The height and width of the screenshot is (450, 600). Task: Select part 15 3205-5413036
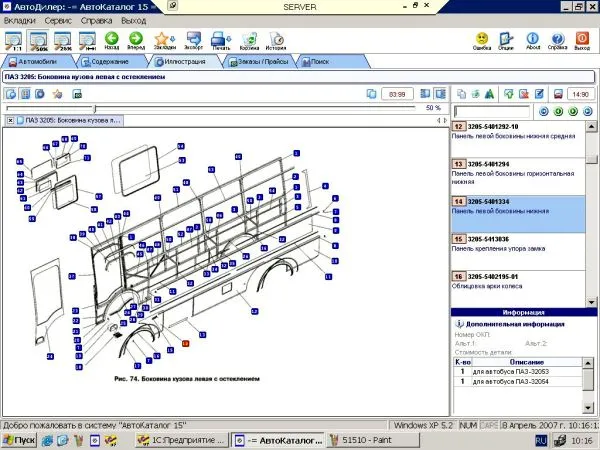pyautogui.click(x=518, y=252)
